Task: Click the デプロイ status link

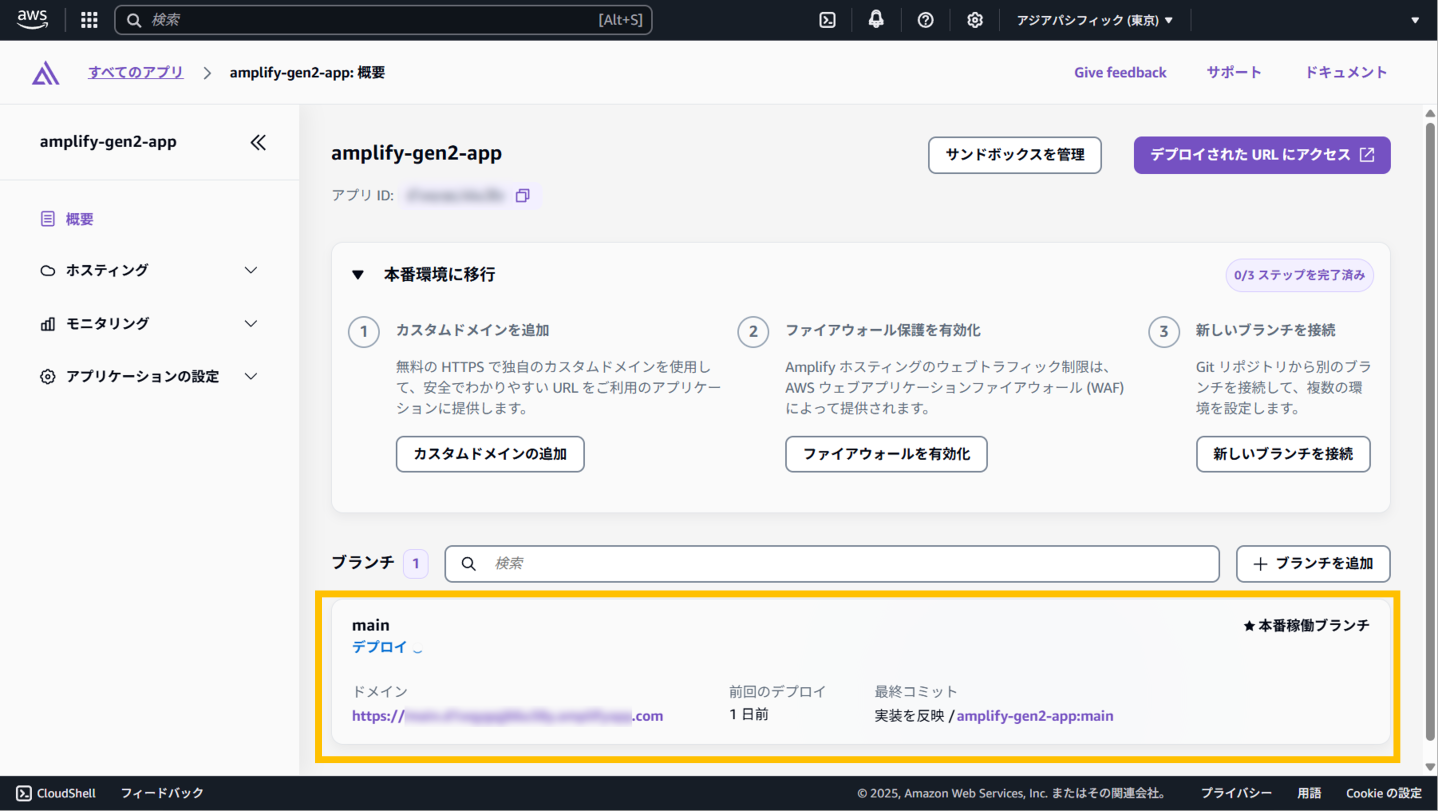Action: (x=379, y=648)
